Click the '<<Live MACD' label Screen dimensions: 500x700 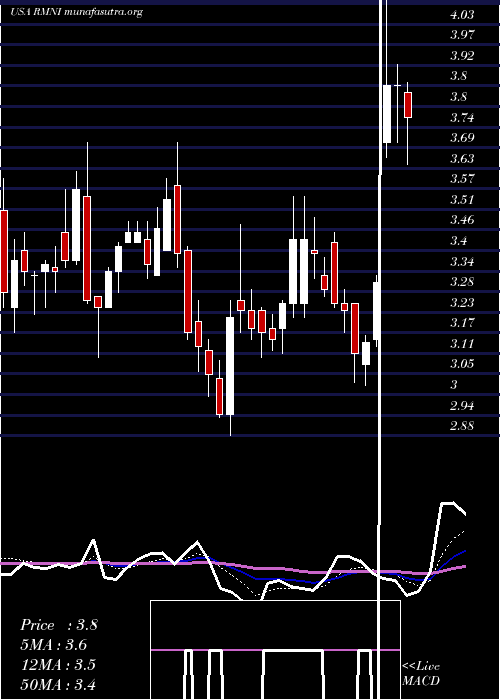click(421, 673)
